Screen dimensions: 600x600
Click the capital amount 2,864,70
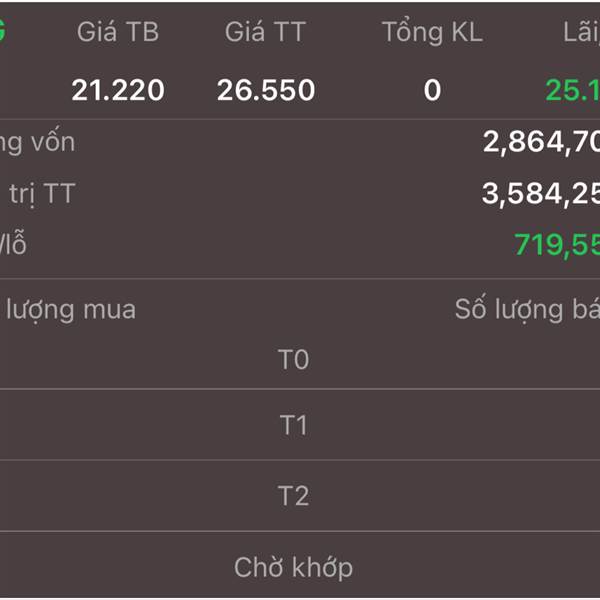(541, 142)
